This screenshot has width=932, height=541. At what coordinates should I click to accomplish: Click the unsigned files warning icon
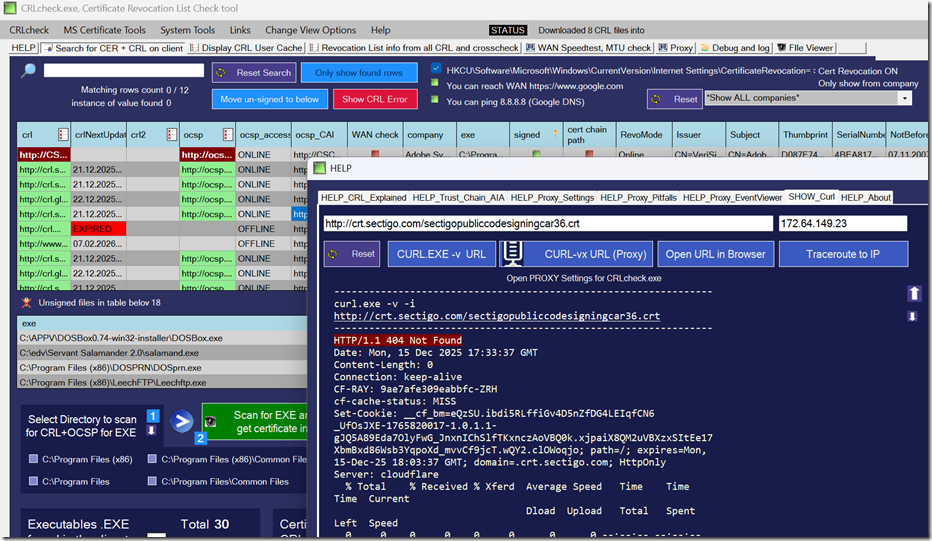(26, 302)
